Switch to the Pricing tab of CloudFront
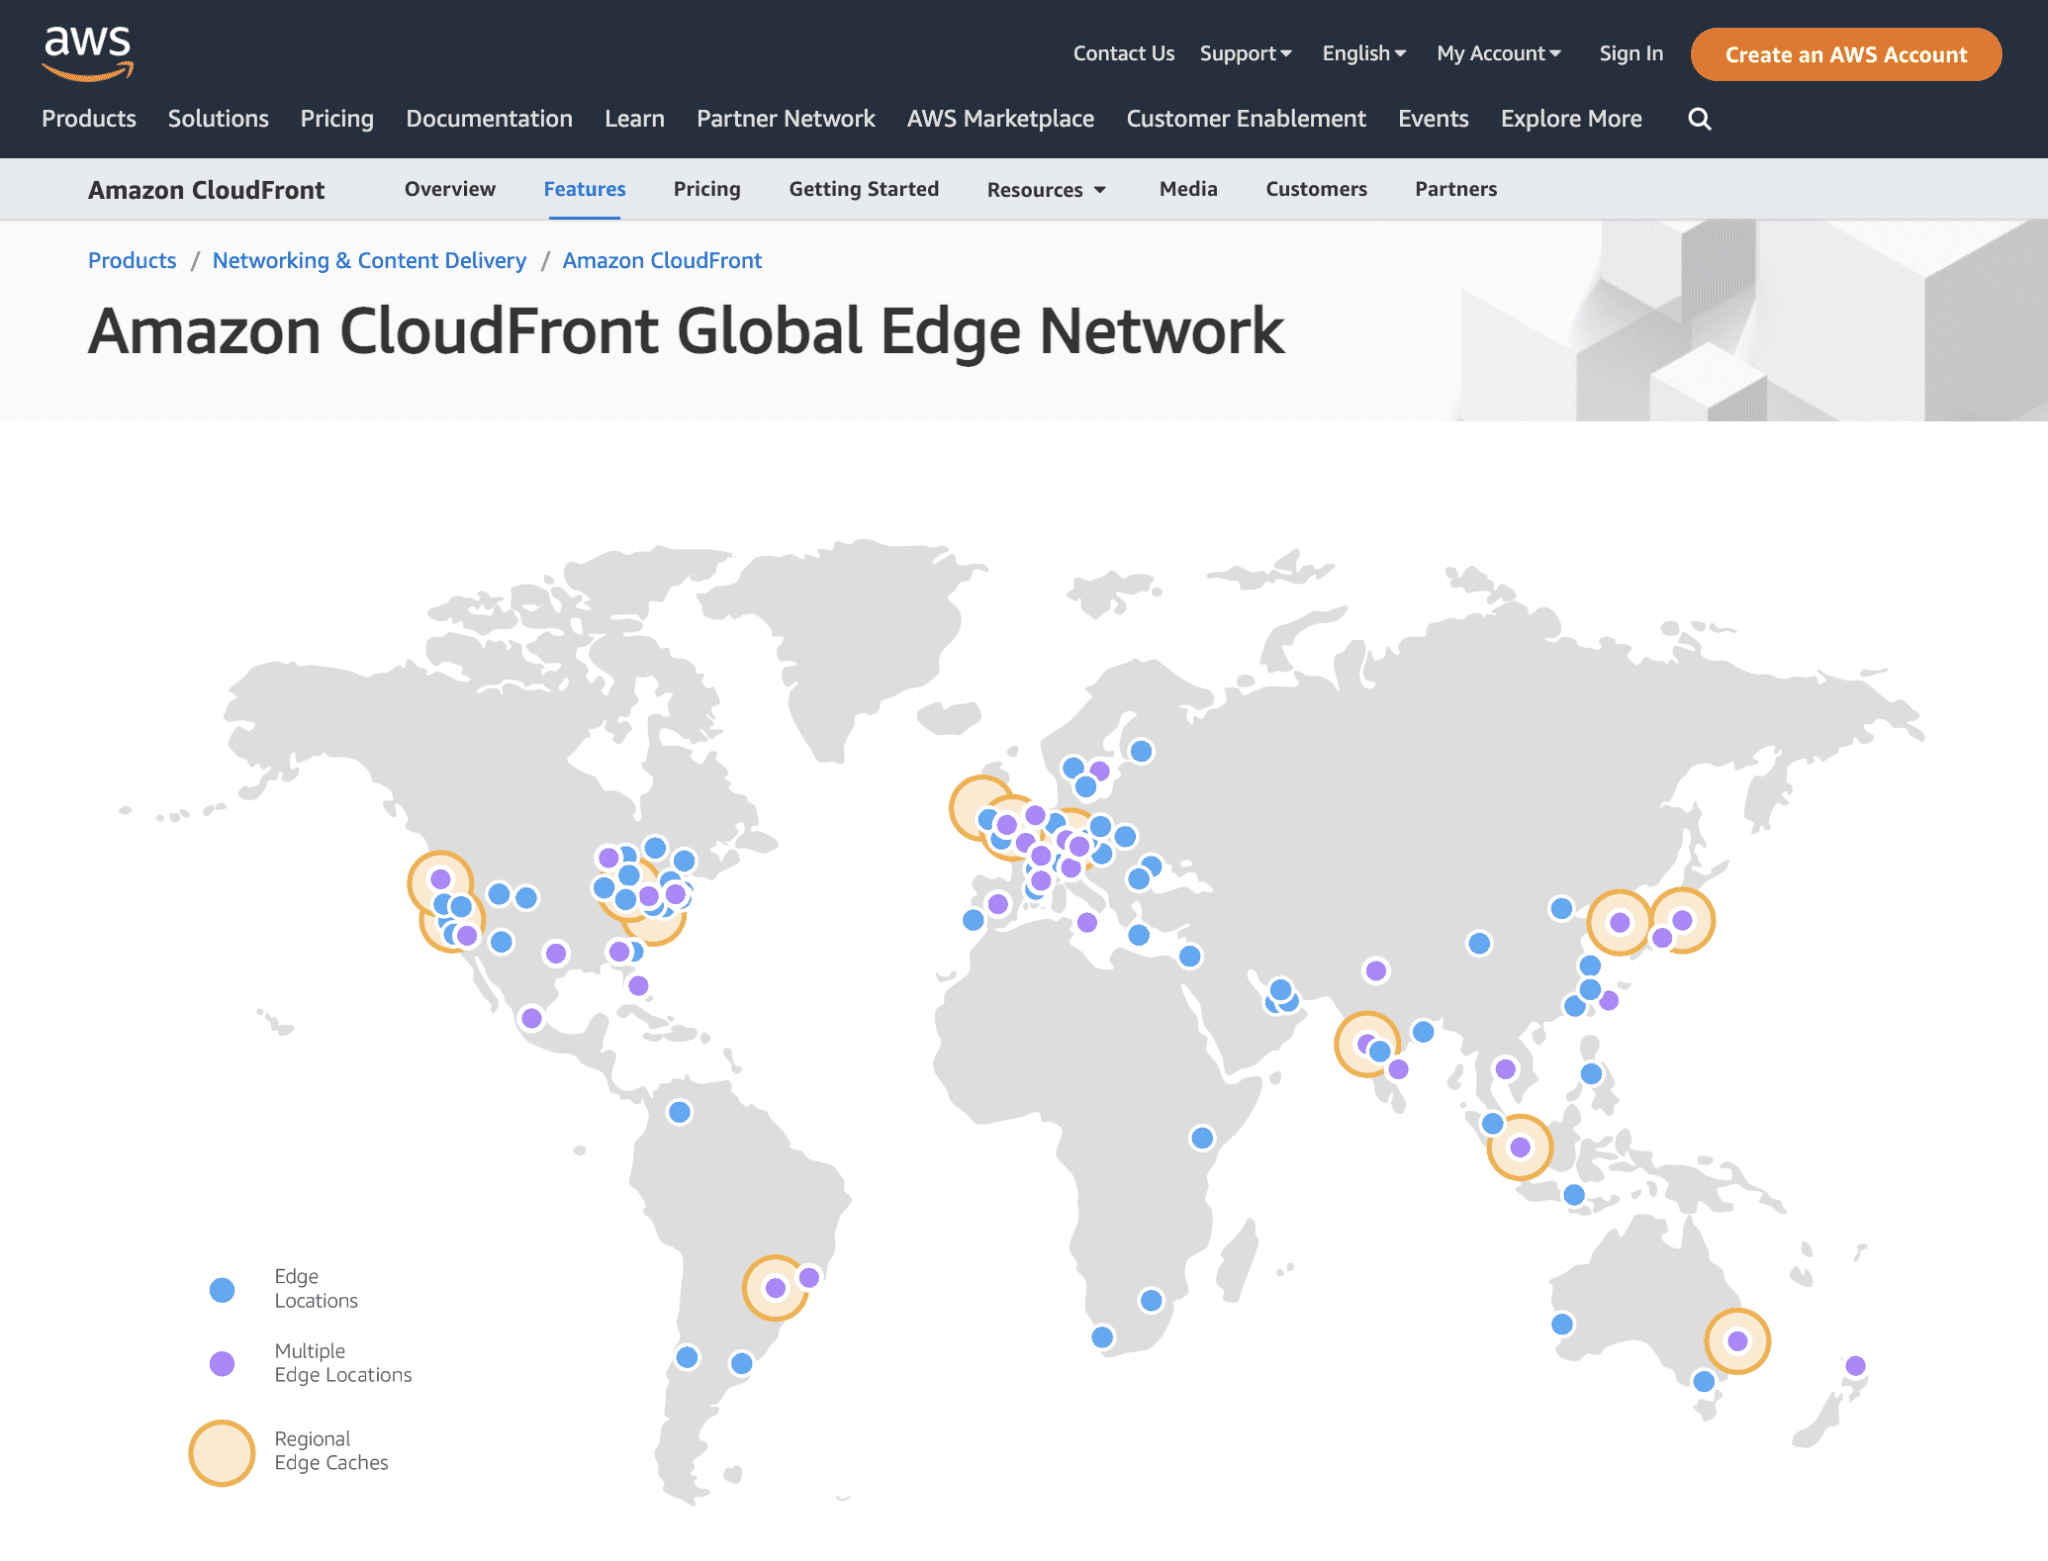 click(706, 188)
